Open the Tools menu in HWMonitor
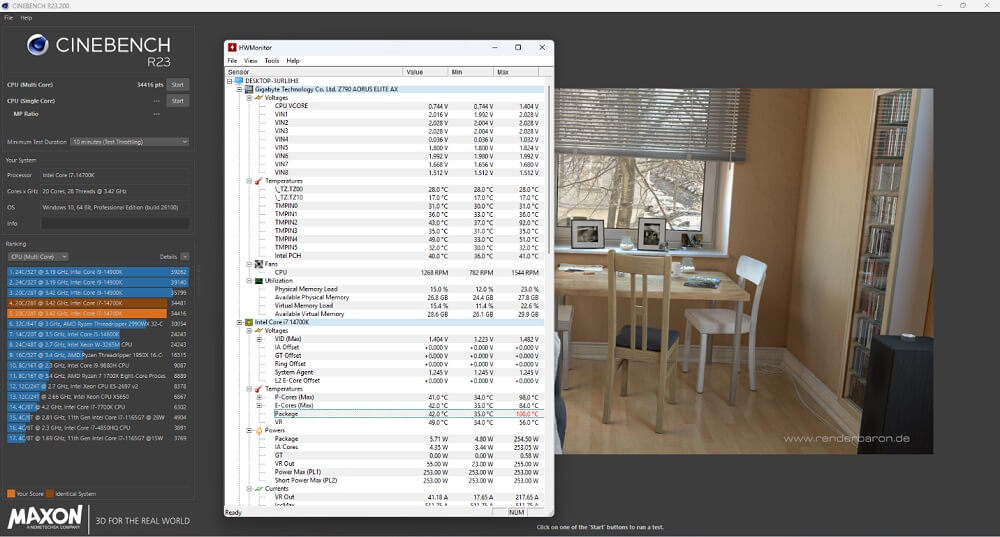 [x=271, y=60]
